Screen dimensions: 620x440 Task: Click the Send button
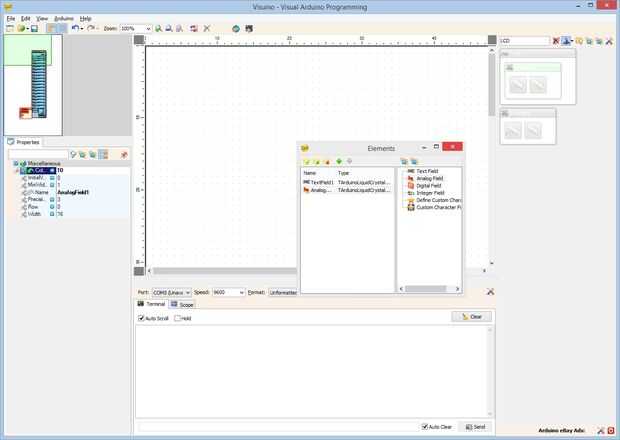(476, 427)
